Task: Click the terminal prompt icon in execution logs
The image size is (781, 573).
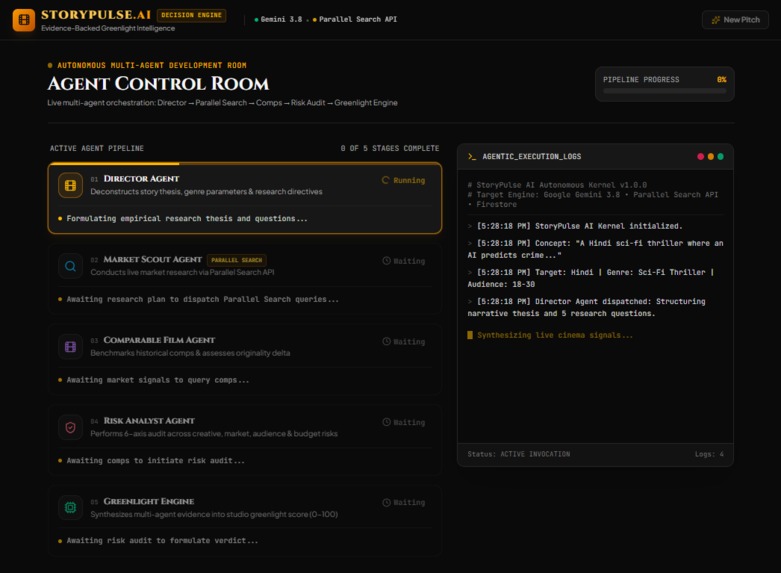Action: (x=472, y=156)
